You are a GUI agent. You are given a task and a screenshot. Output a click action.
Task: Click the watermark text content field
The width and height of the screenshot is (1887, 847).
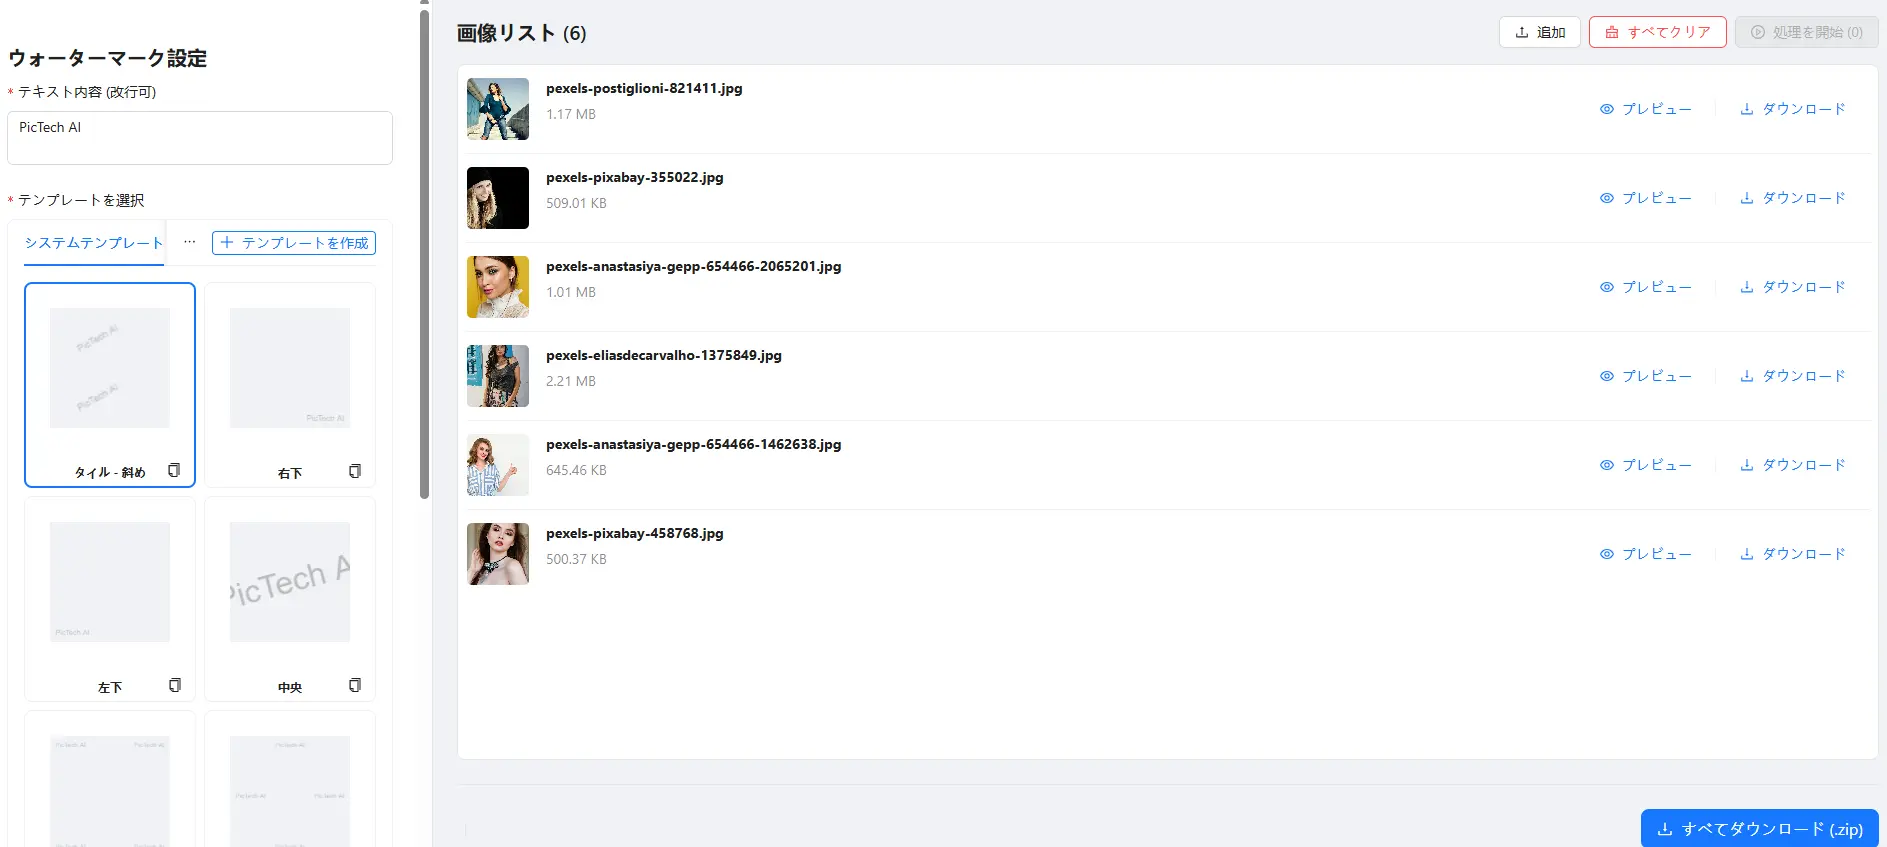200,138
